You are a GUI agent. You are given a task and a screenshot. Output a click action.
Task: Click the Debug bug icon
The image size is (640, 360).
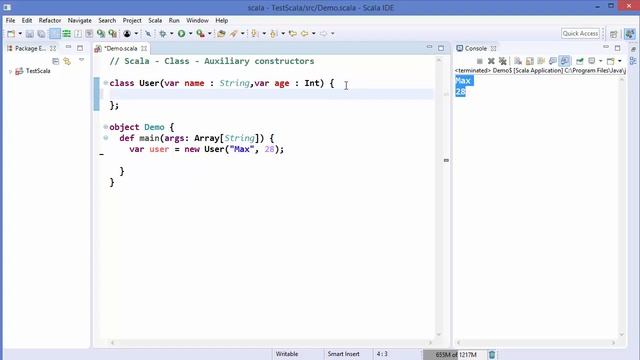pos(162,34)
